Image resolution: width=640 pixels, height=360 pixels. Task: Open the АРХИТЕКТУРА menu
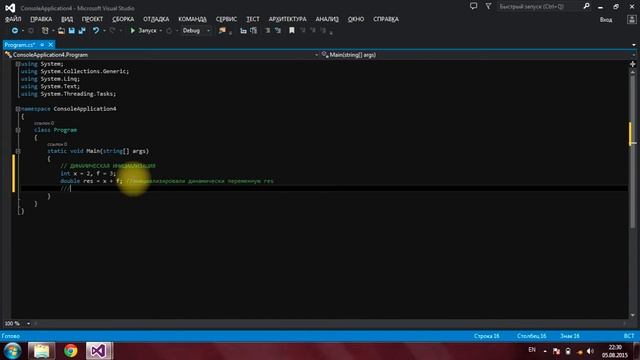coord(287,19)
